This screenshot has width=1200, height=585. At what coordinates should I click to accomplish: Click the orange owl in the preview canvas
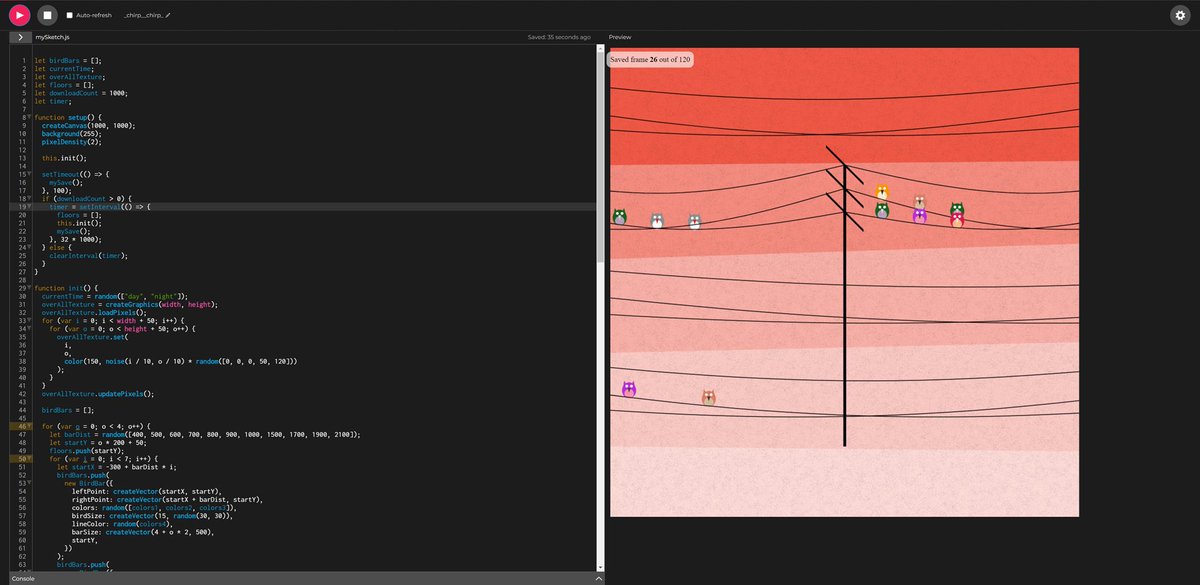coord(882,192)
